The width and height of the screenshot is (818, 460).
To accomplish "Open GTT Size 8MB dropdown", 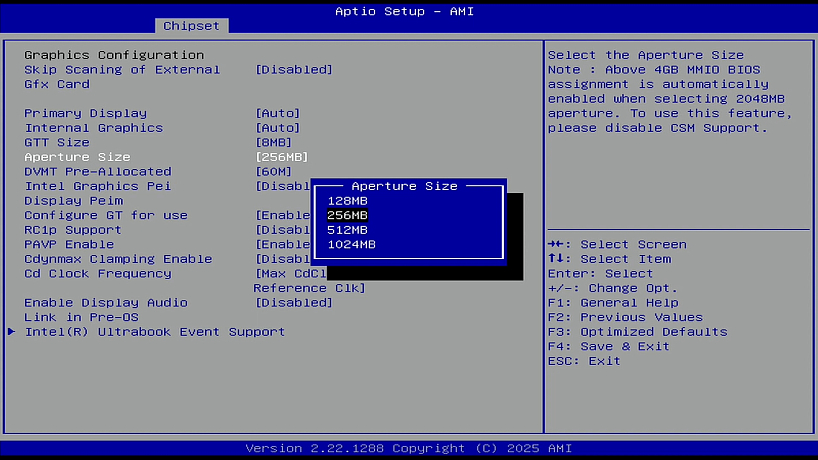I will pos(273,143).
